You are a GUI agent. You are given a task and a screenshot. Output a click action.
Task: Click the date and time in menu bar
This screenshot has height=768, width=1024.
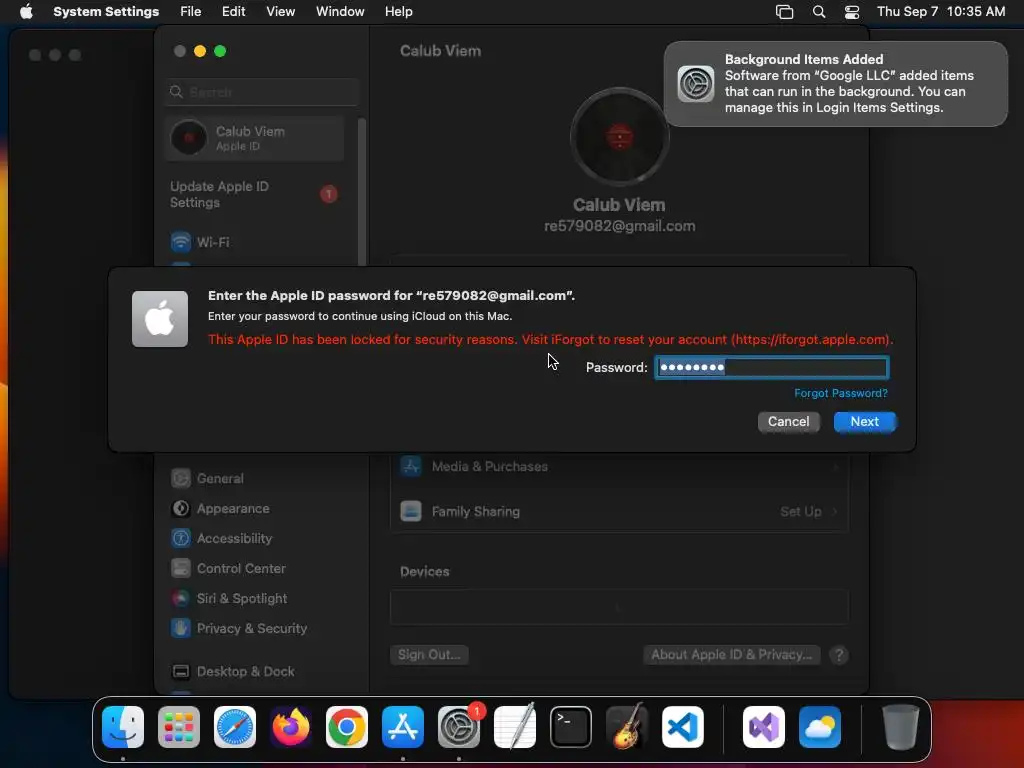pyautogui.click(x=940, y=12)
